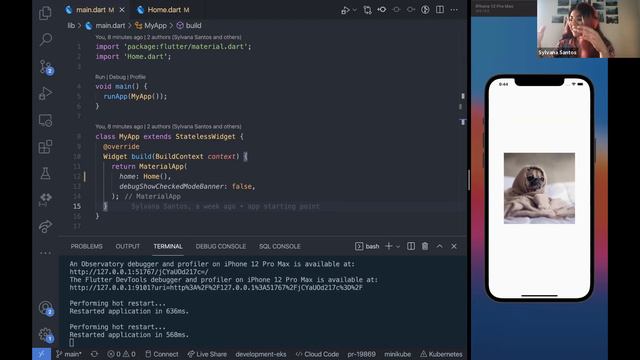This screenshot has height=360, width=640.
Task: Click the timeline icon in editor toolbar
Action: pos(425,9)
